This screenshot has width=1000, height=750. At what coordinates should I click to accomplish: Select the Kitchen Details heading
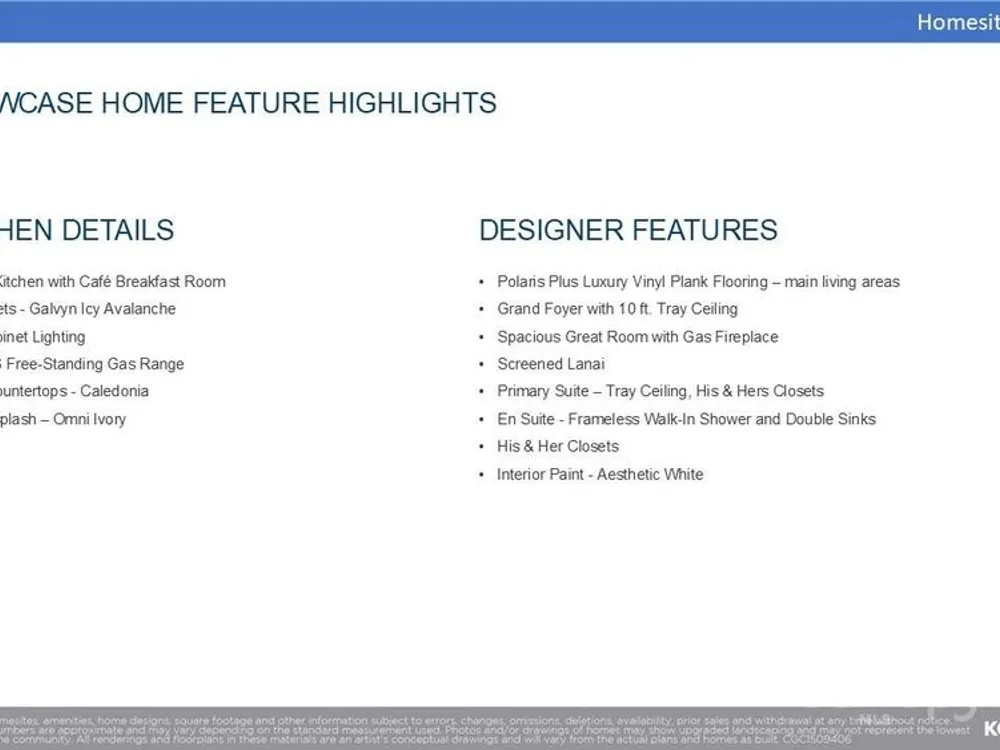pyautogui.click(x=87, y=230)
